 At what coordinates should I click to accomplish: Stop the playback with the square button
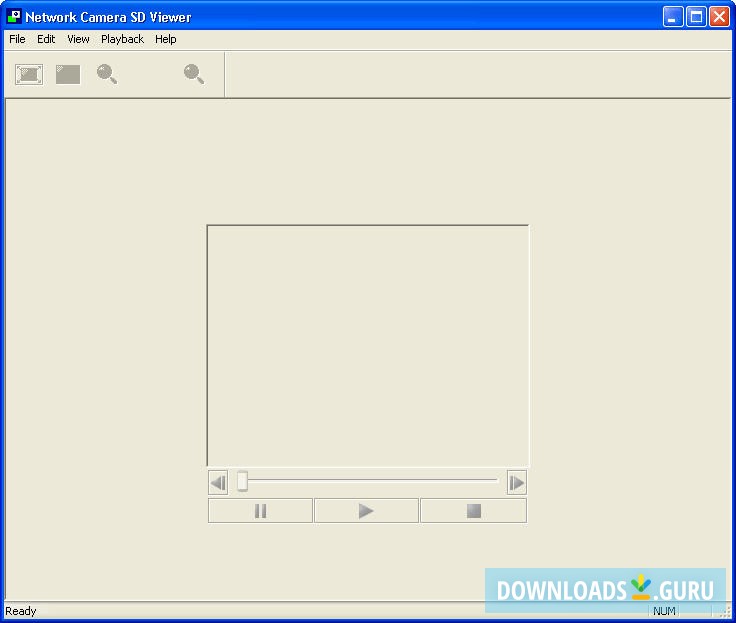(474, 511)
